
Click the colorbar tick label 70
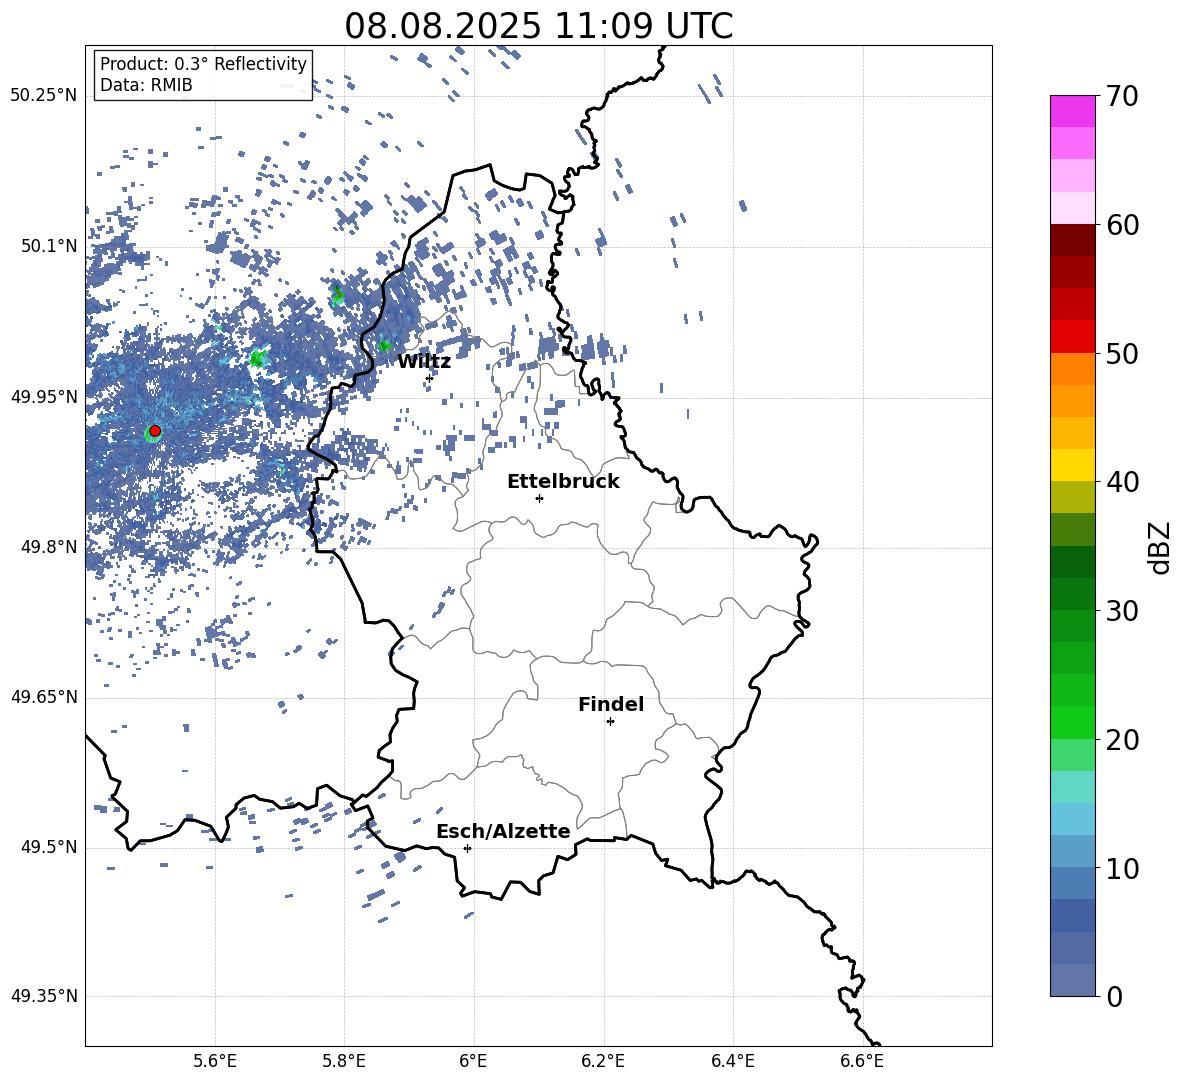click(1122, 97)
